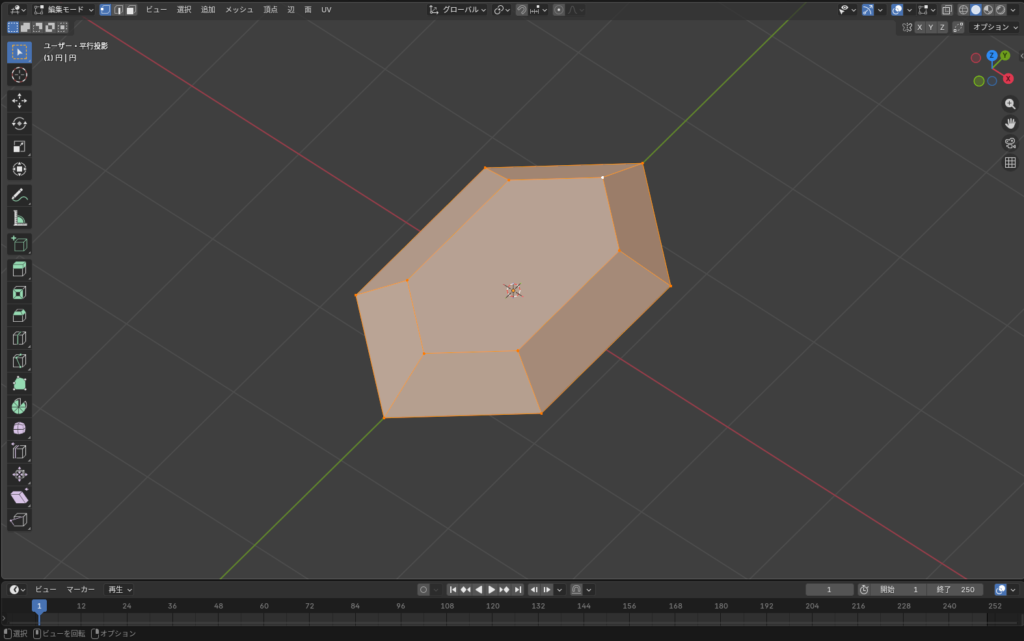Click the end frame 終了 250 field
This screenshot has width=1024, height=641.
pyautogui.click(x=955, y=589)
